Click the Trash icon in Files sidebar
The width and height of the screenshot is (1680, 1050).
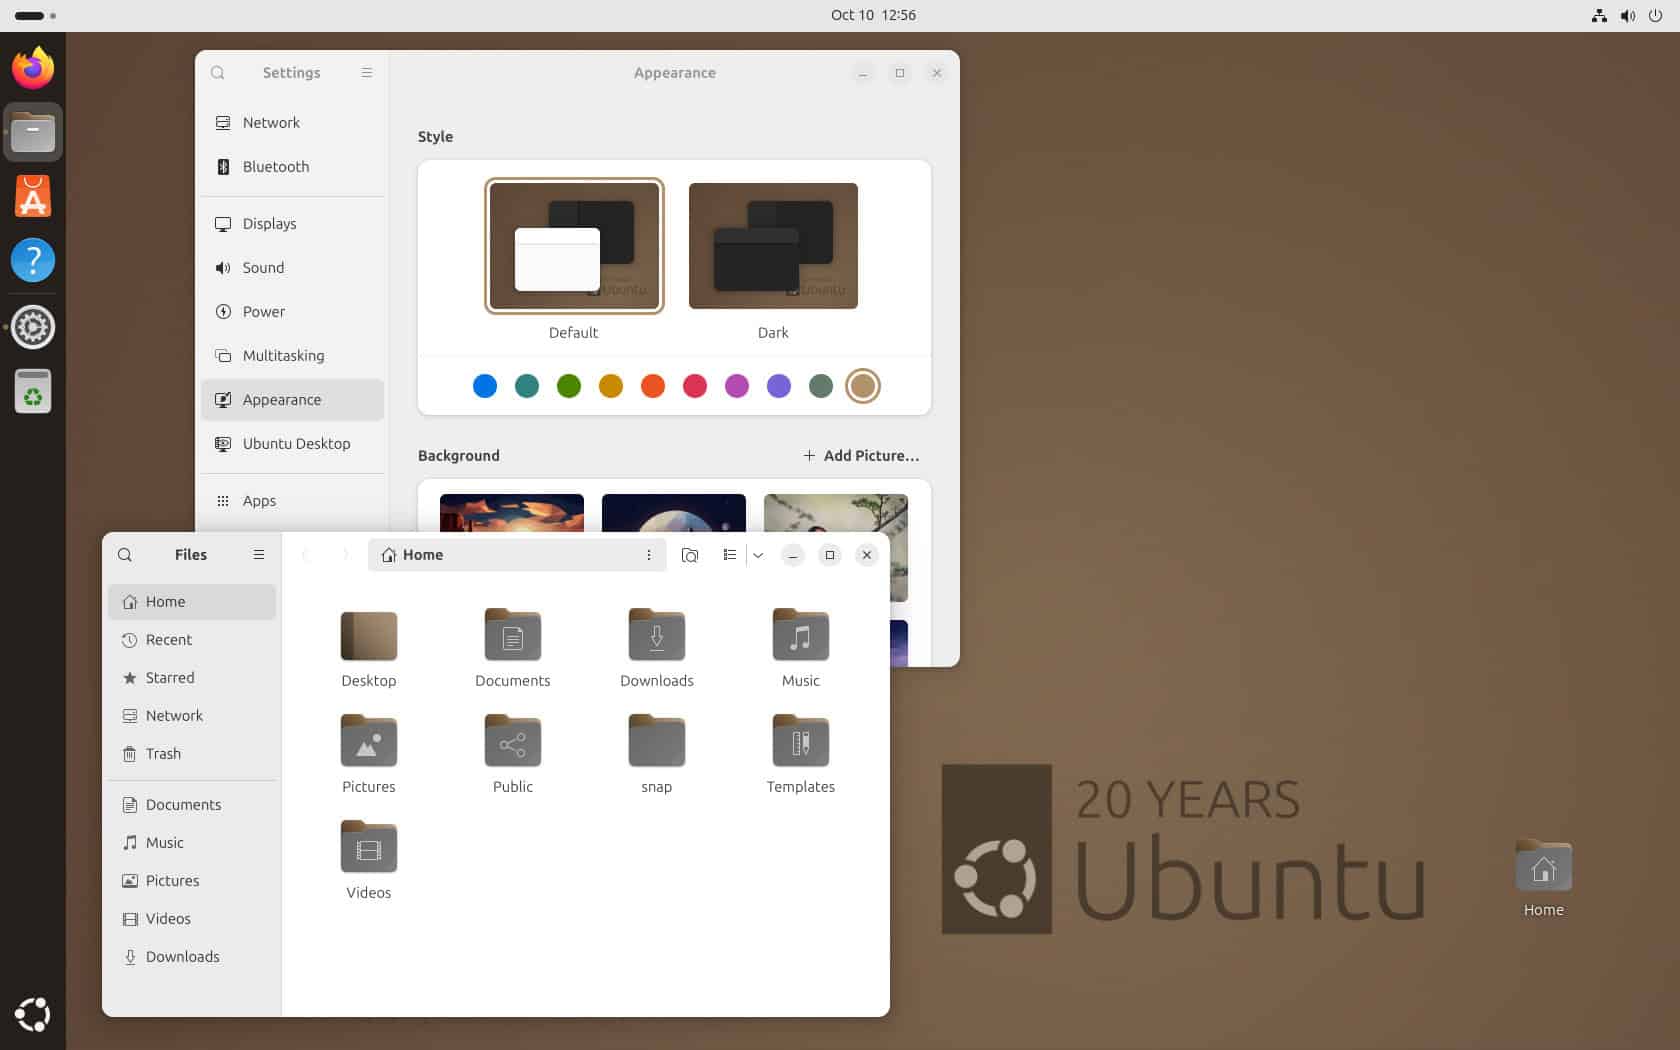131,754
